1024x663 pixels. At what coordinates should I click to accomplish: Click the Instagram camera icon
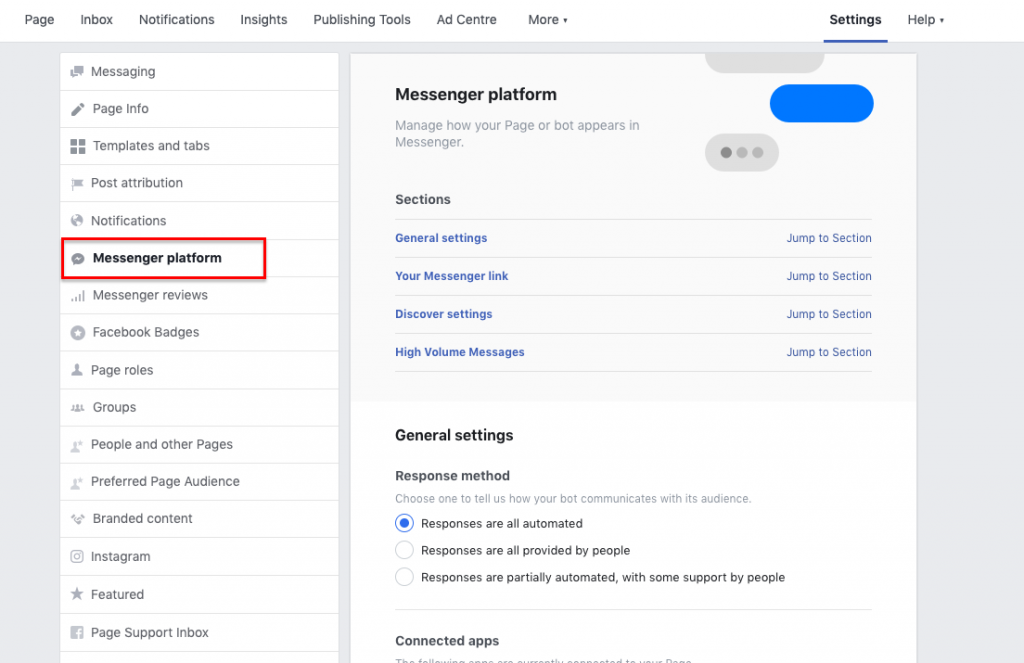[77, 557]
